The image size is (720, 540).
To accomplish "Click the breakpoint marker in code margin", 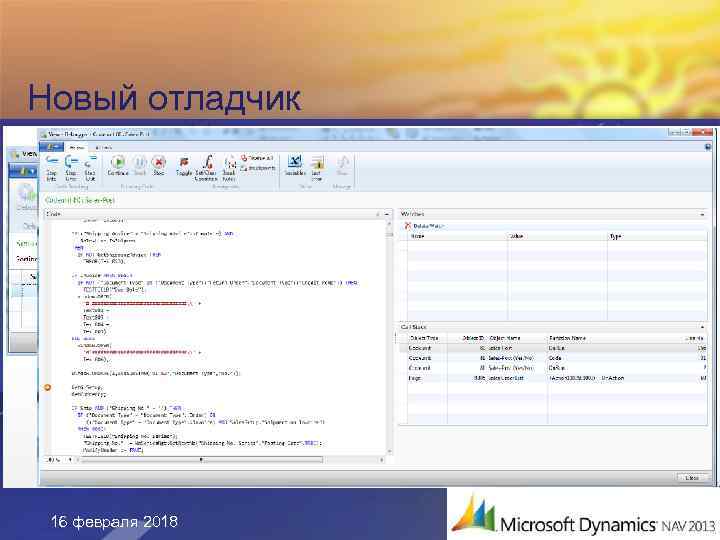I will (47, 388).
